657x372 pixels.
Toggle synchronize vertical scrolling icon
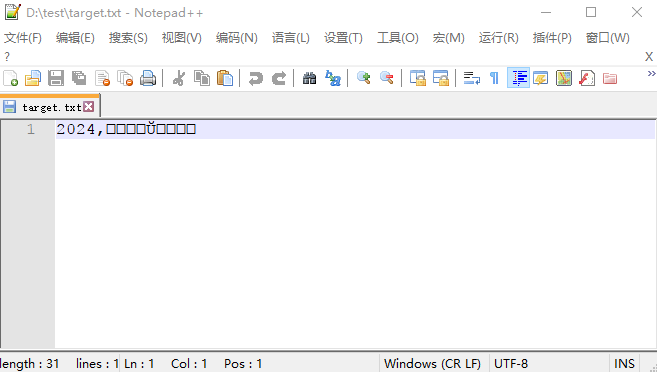[x=418, y=78]
